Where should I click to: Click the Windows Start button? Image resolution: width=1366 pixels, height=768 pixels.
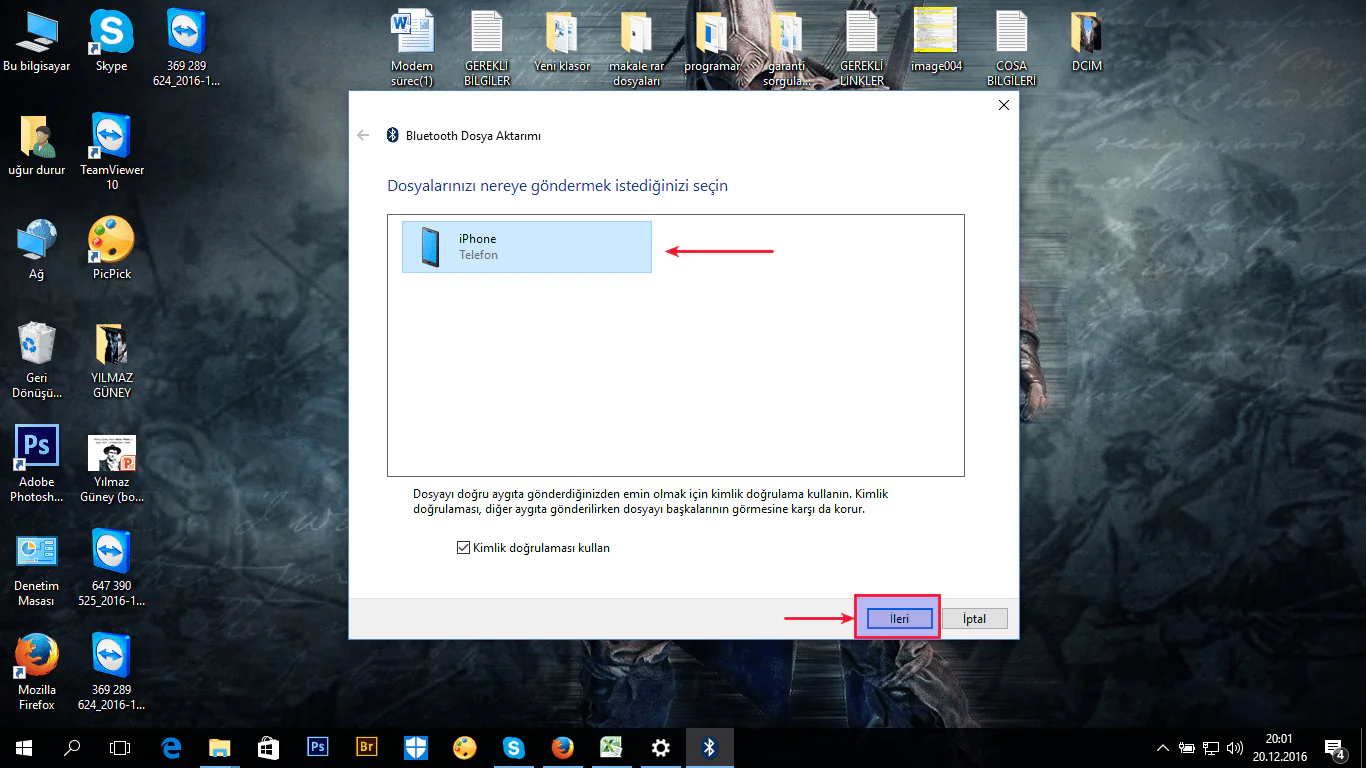click(x=24, y=747)
